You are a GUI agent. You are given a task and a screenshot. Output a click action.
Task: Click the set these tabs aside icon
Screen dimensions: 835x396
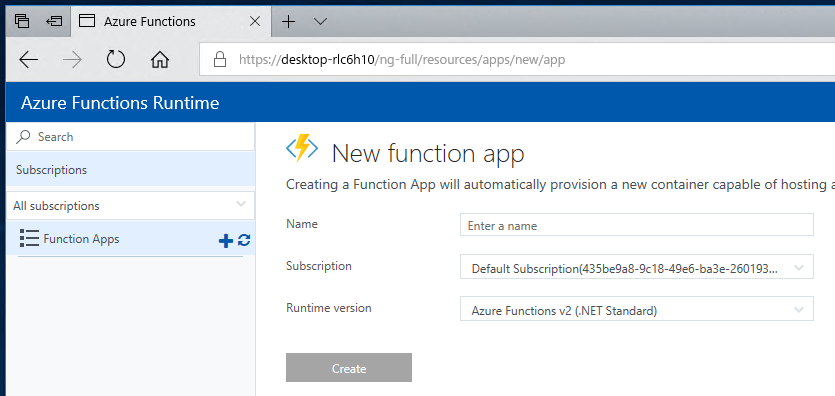tap(54, 21)
